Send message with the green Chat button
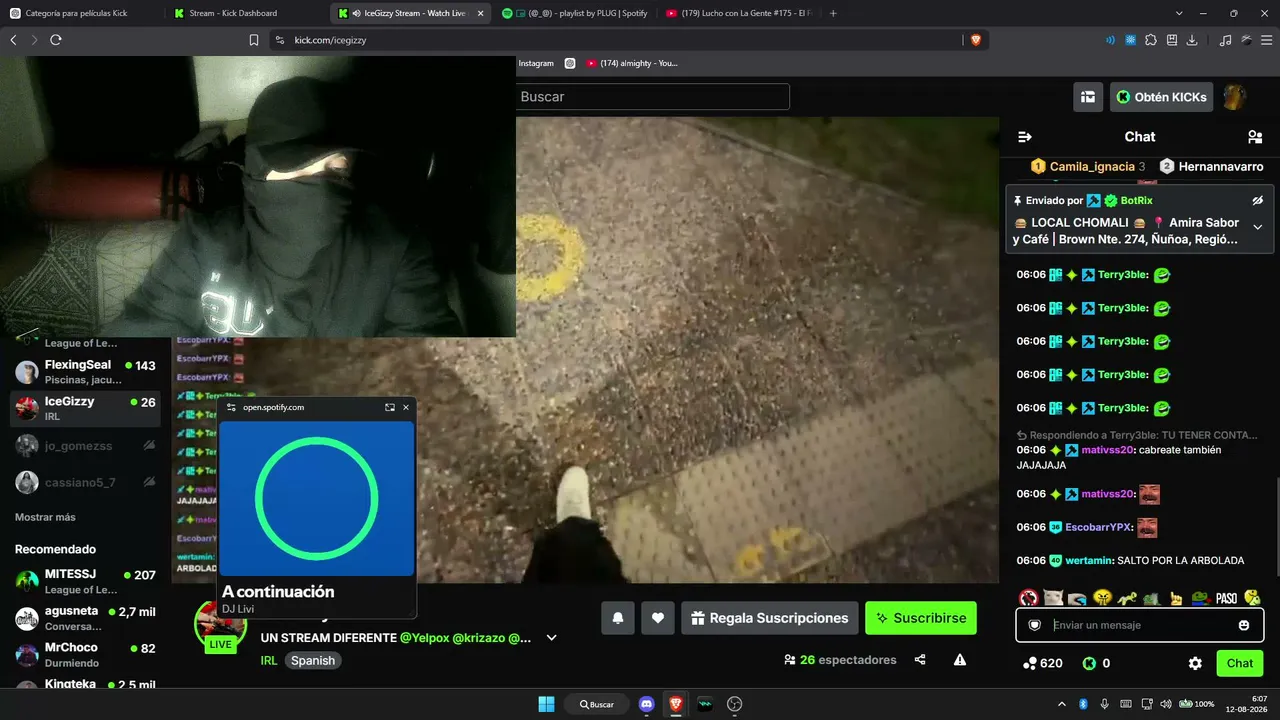The image size is (1280, 720). pos(1240,663)
